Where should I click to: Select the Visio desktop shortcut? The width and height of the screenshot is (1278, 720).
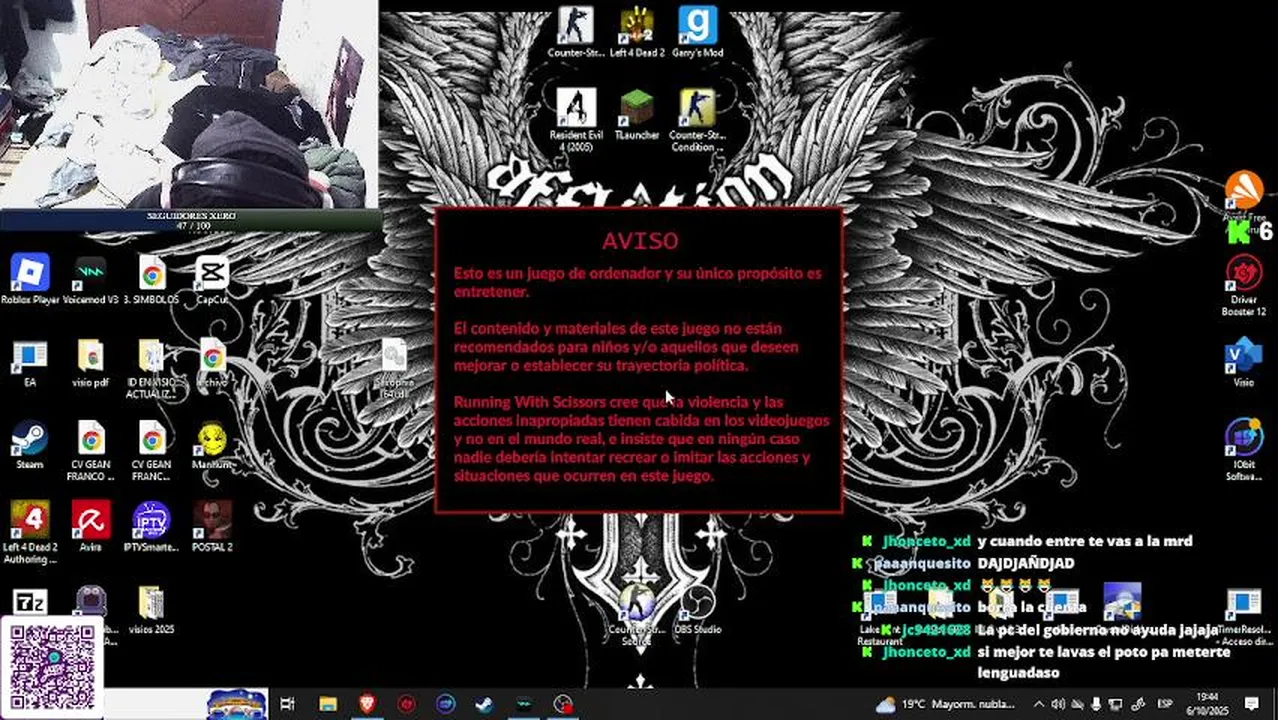click(x=1244, y=363)
